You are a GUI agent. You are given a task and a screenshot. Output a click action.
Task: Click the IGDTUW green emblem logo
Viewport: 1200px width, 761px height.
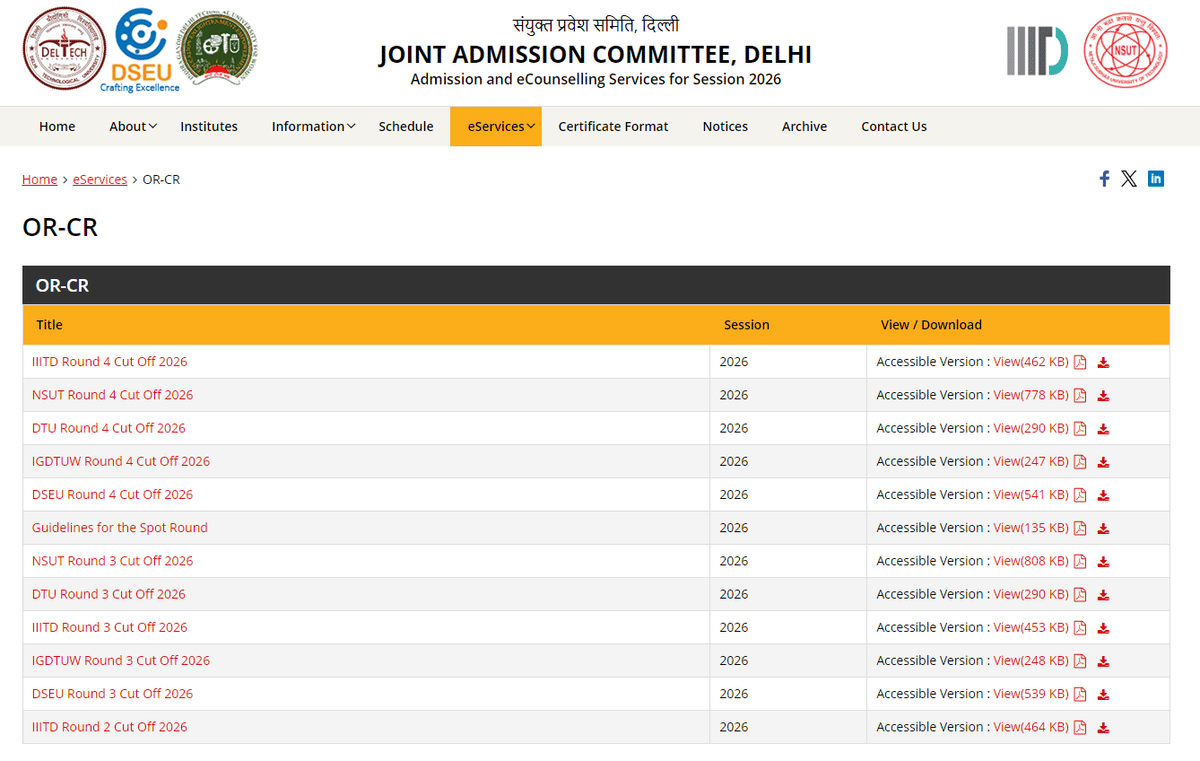[x=217, y=50]
